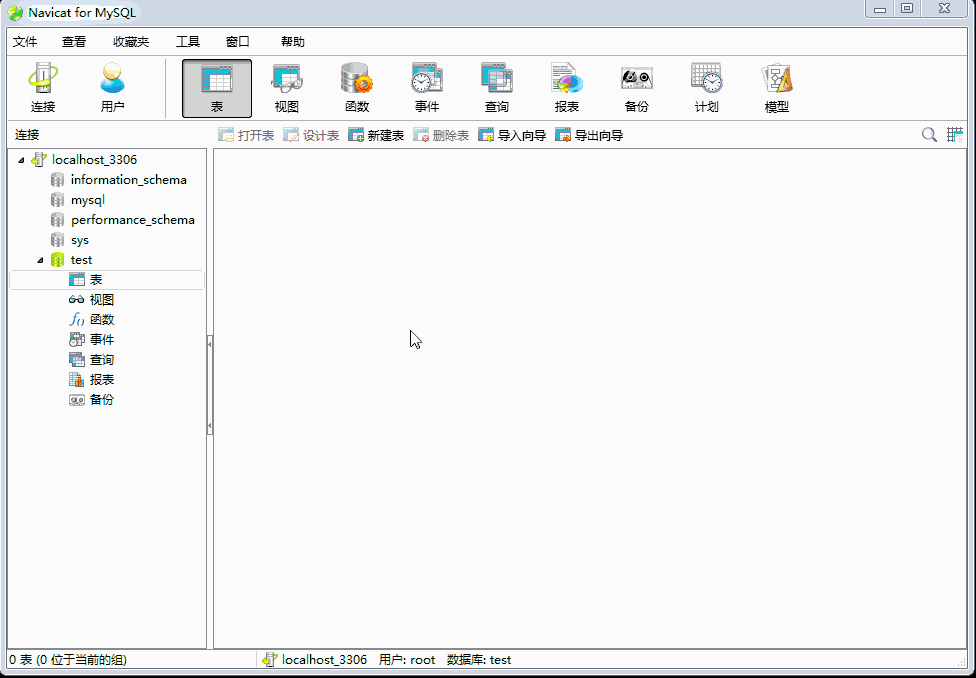Click status text "用户: root"

407,660
